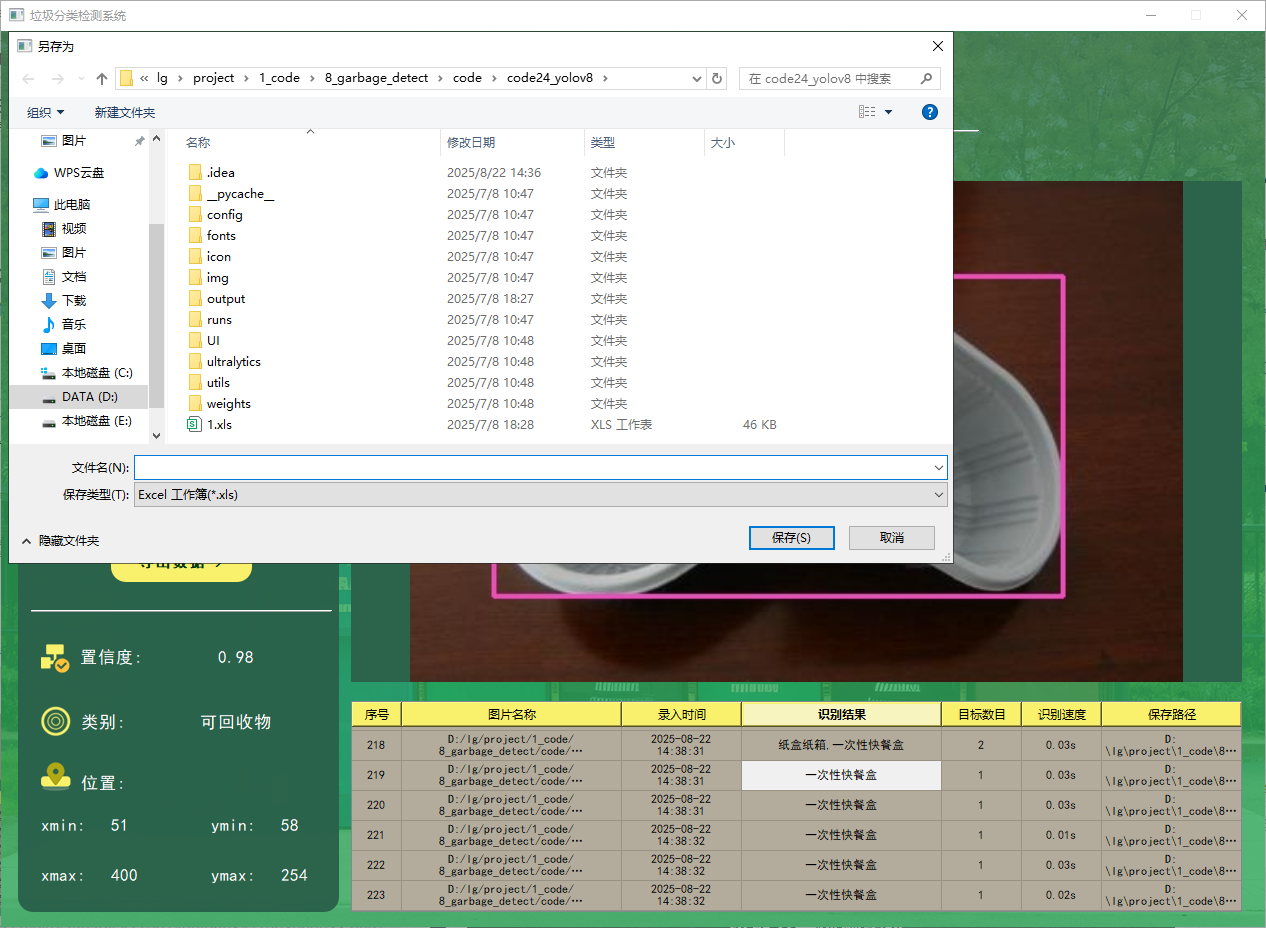
Task: Open 保存类型 dropdown
Action: coord(541,494)
